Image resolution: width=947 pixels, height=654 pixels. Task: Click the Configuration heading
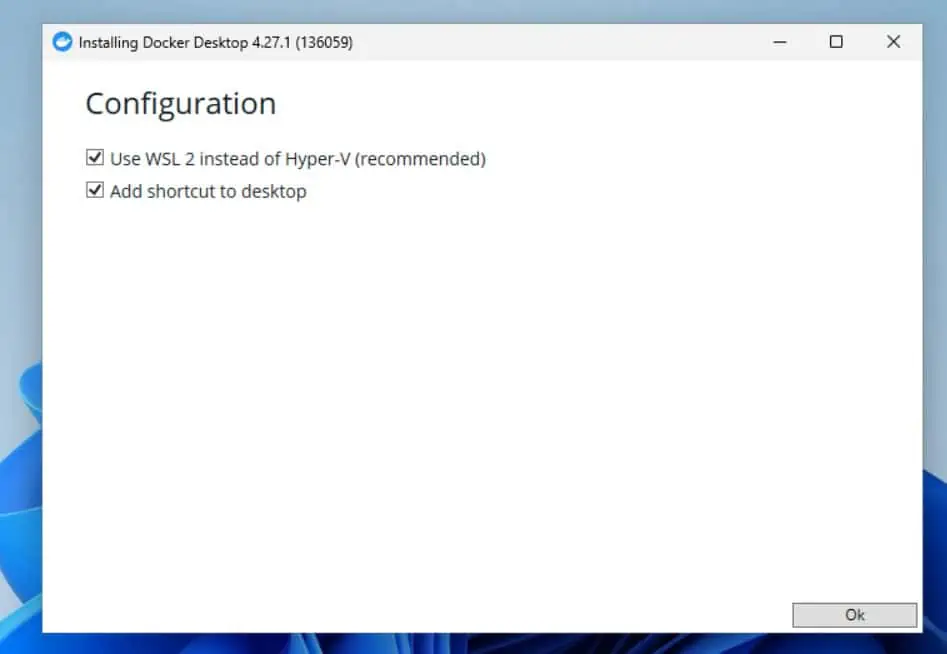181,104
